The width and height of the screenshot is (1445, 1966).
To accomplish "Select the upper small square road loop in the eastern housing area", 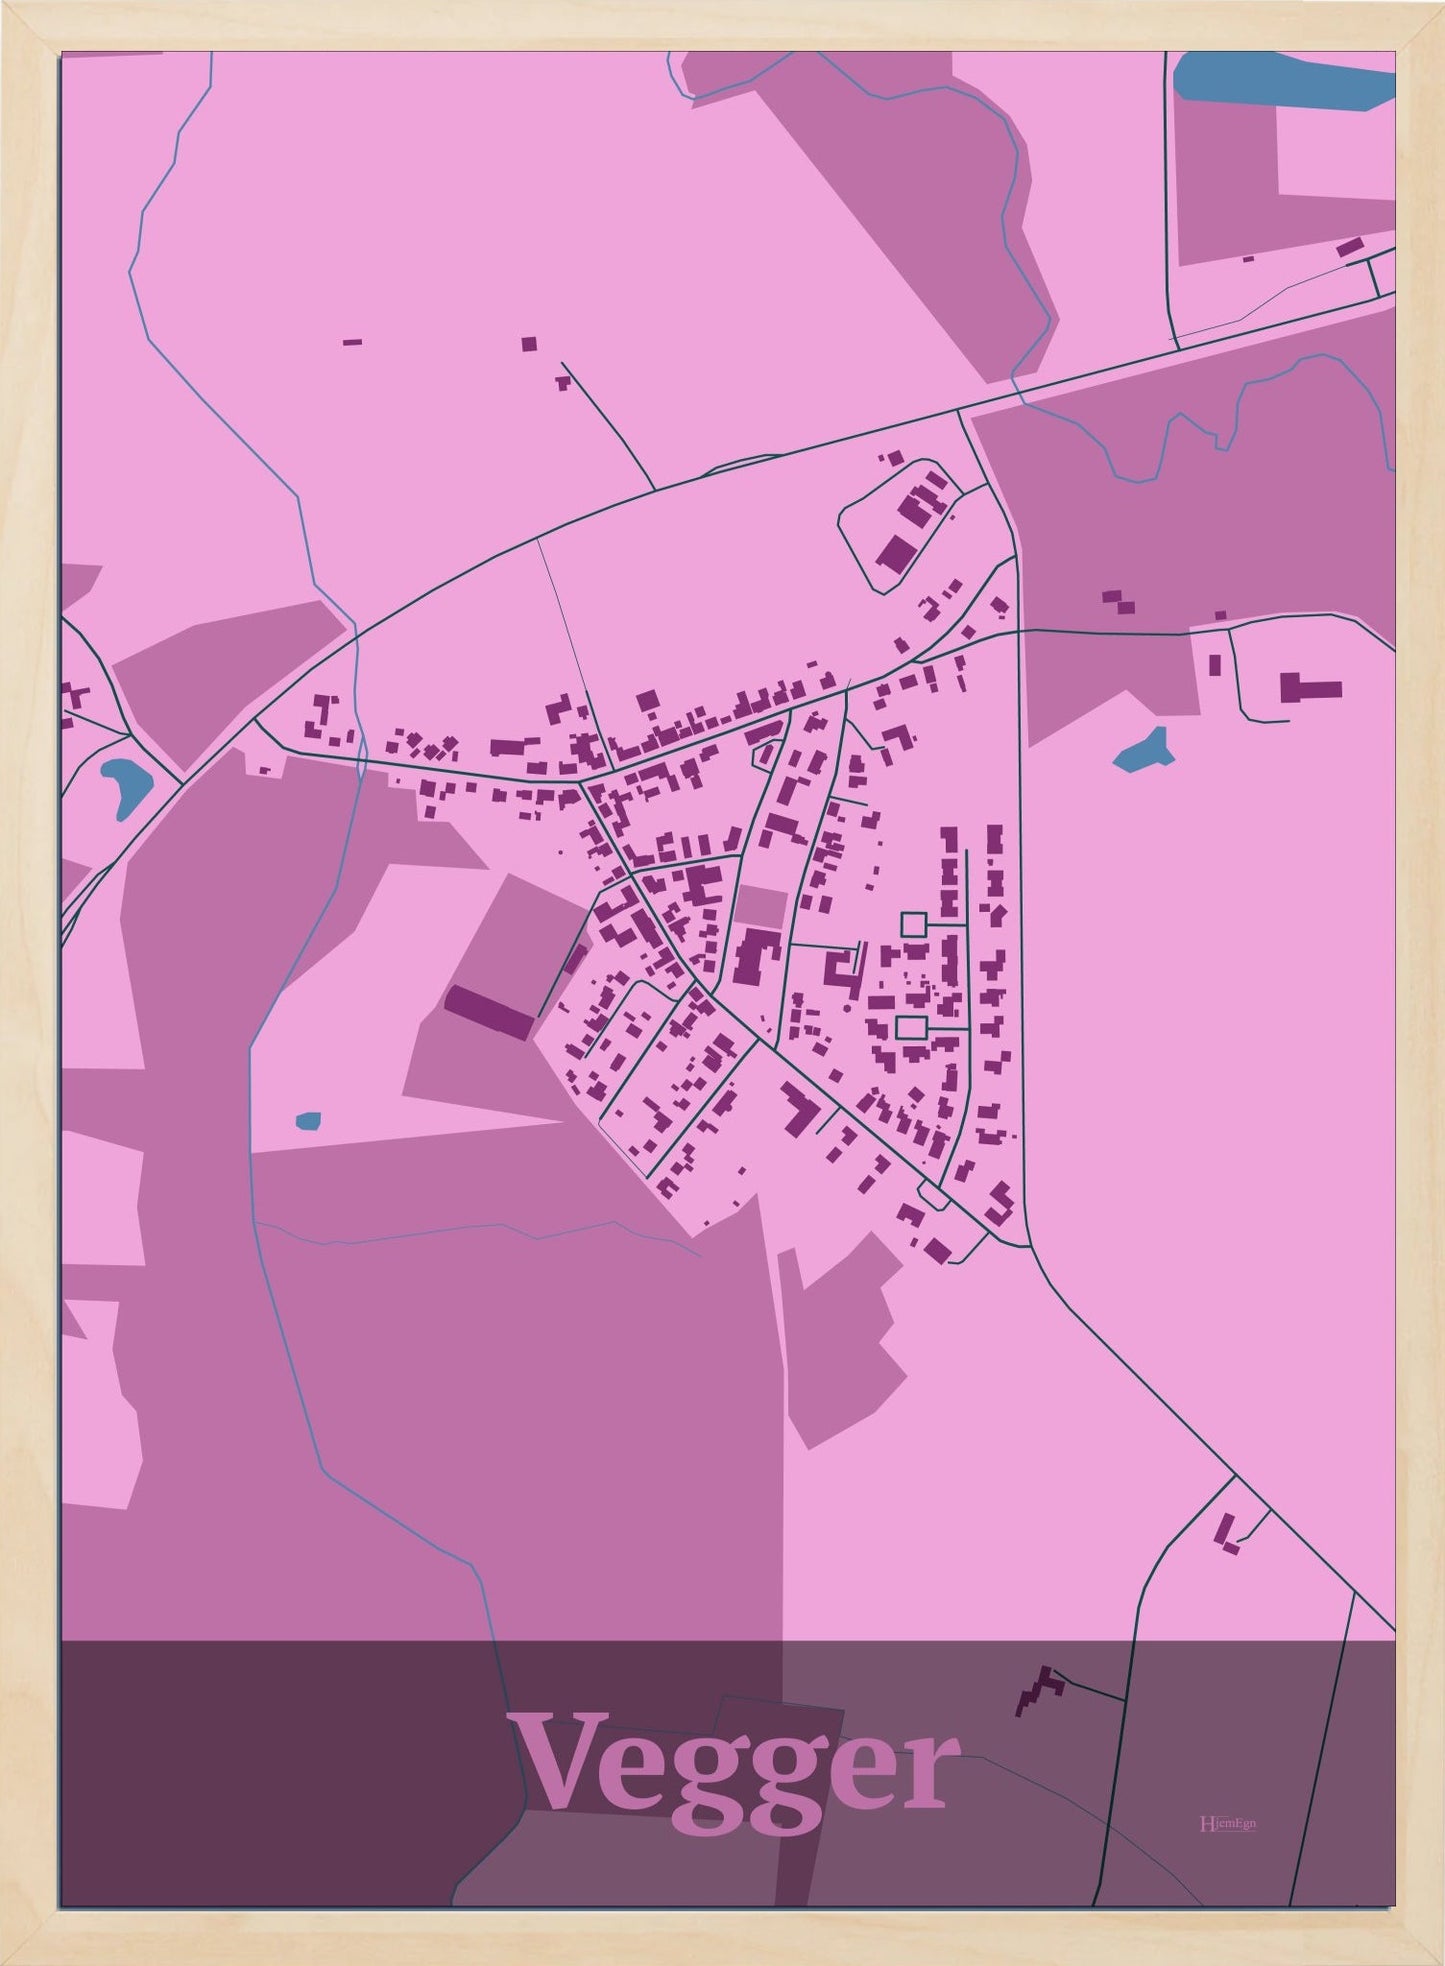I will [913, 924].
